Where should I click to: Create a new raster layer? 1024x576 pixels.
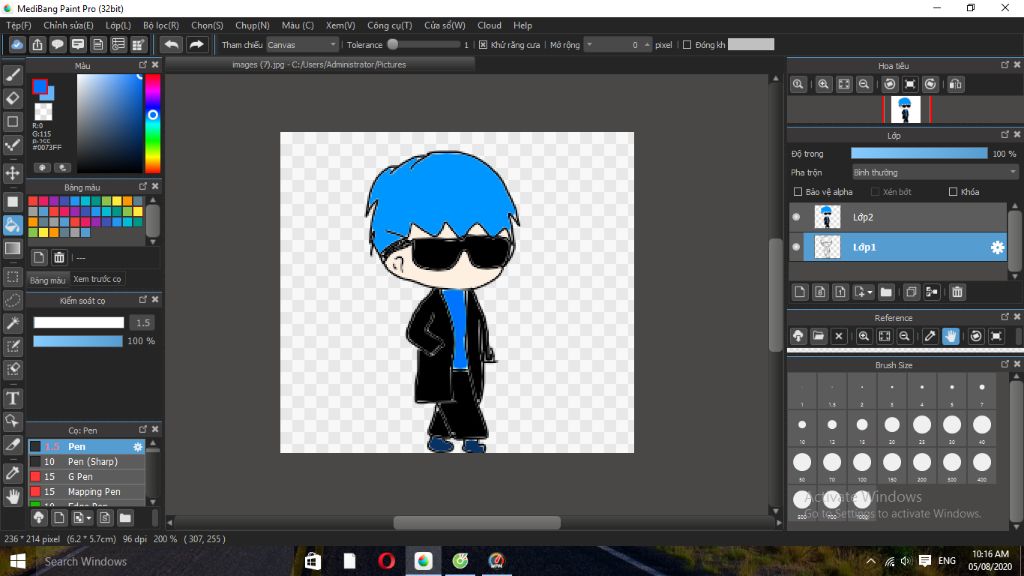799,292
